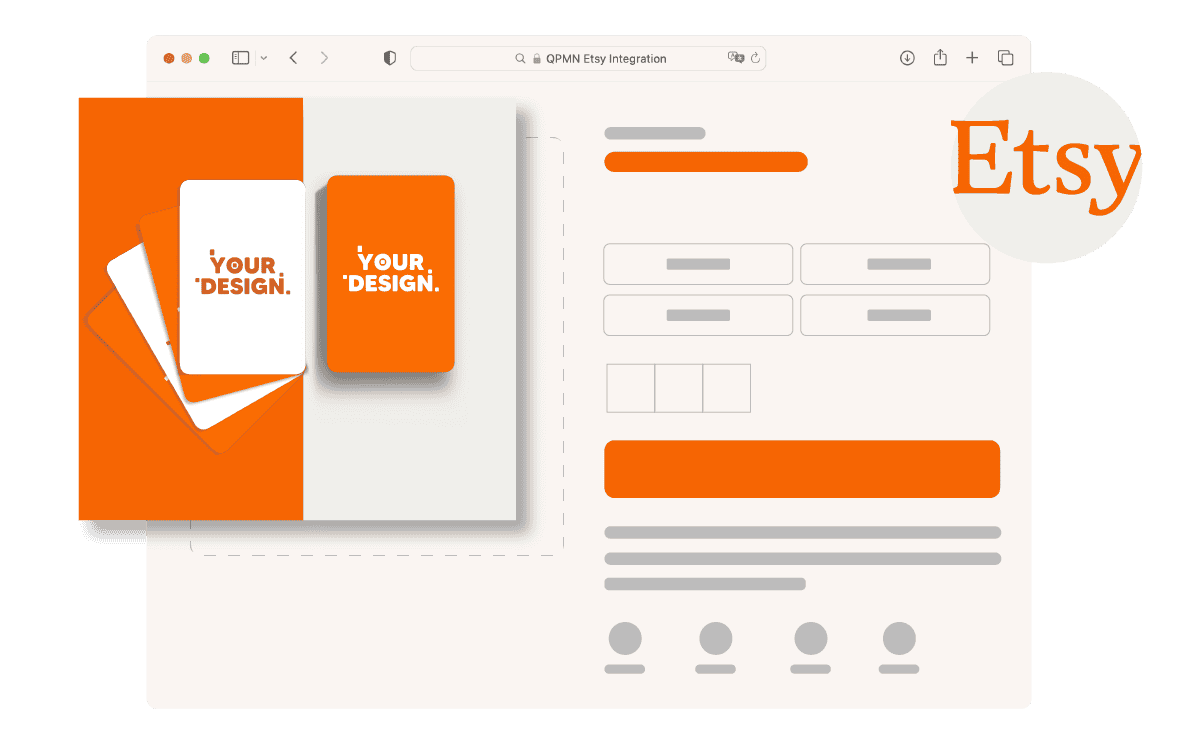The image size is (1177, 751).
Task: Go back with the left arrow
Action: 293,58
